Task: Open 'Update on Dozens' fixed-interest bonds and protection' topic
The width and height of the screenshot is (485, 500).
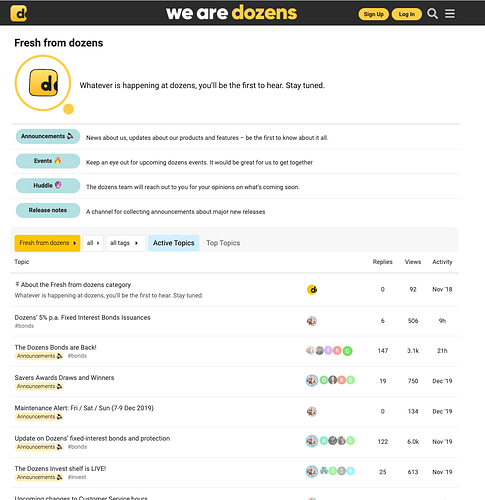Action: (92, 438)
